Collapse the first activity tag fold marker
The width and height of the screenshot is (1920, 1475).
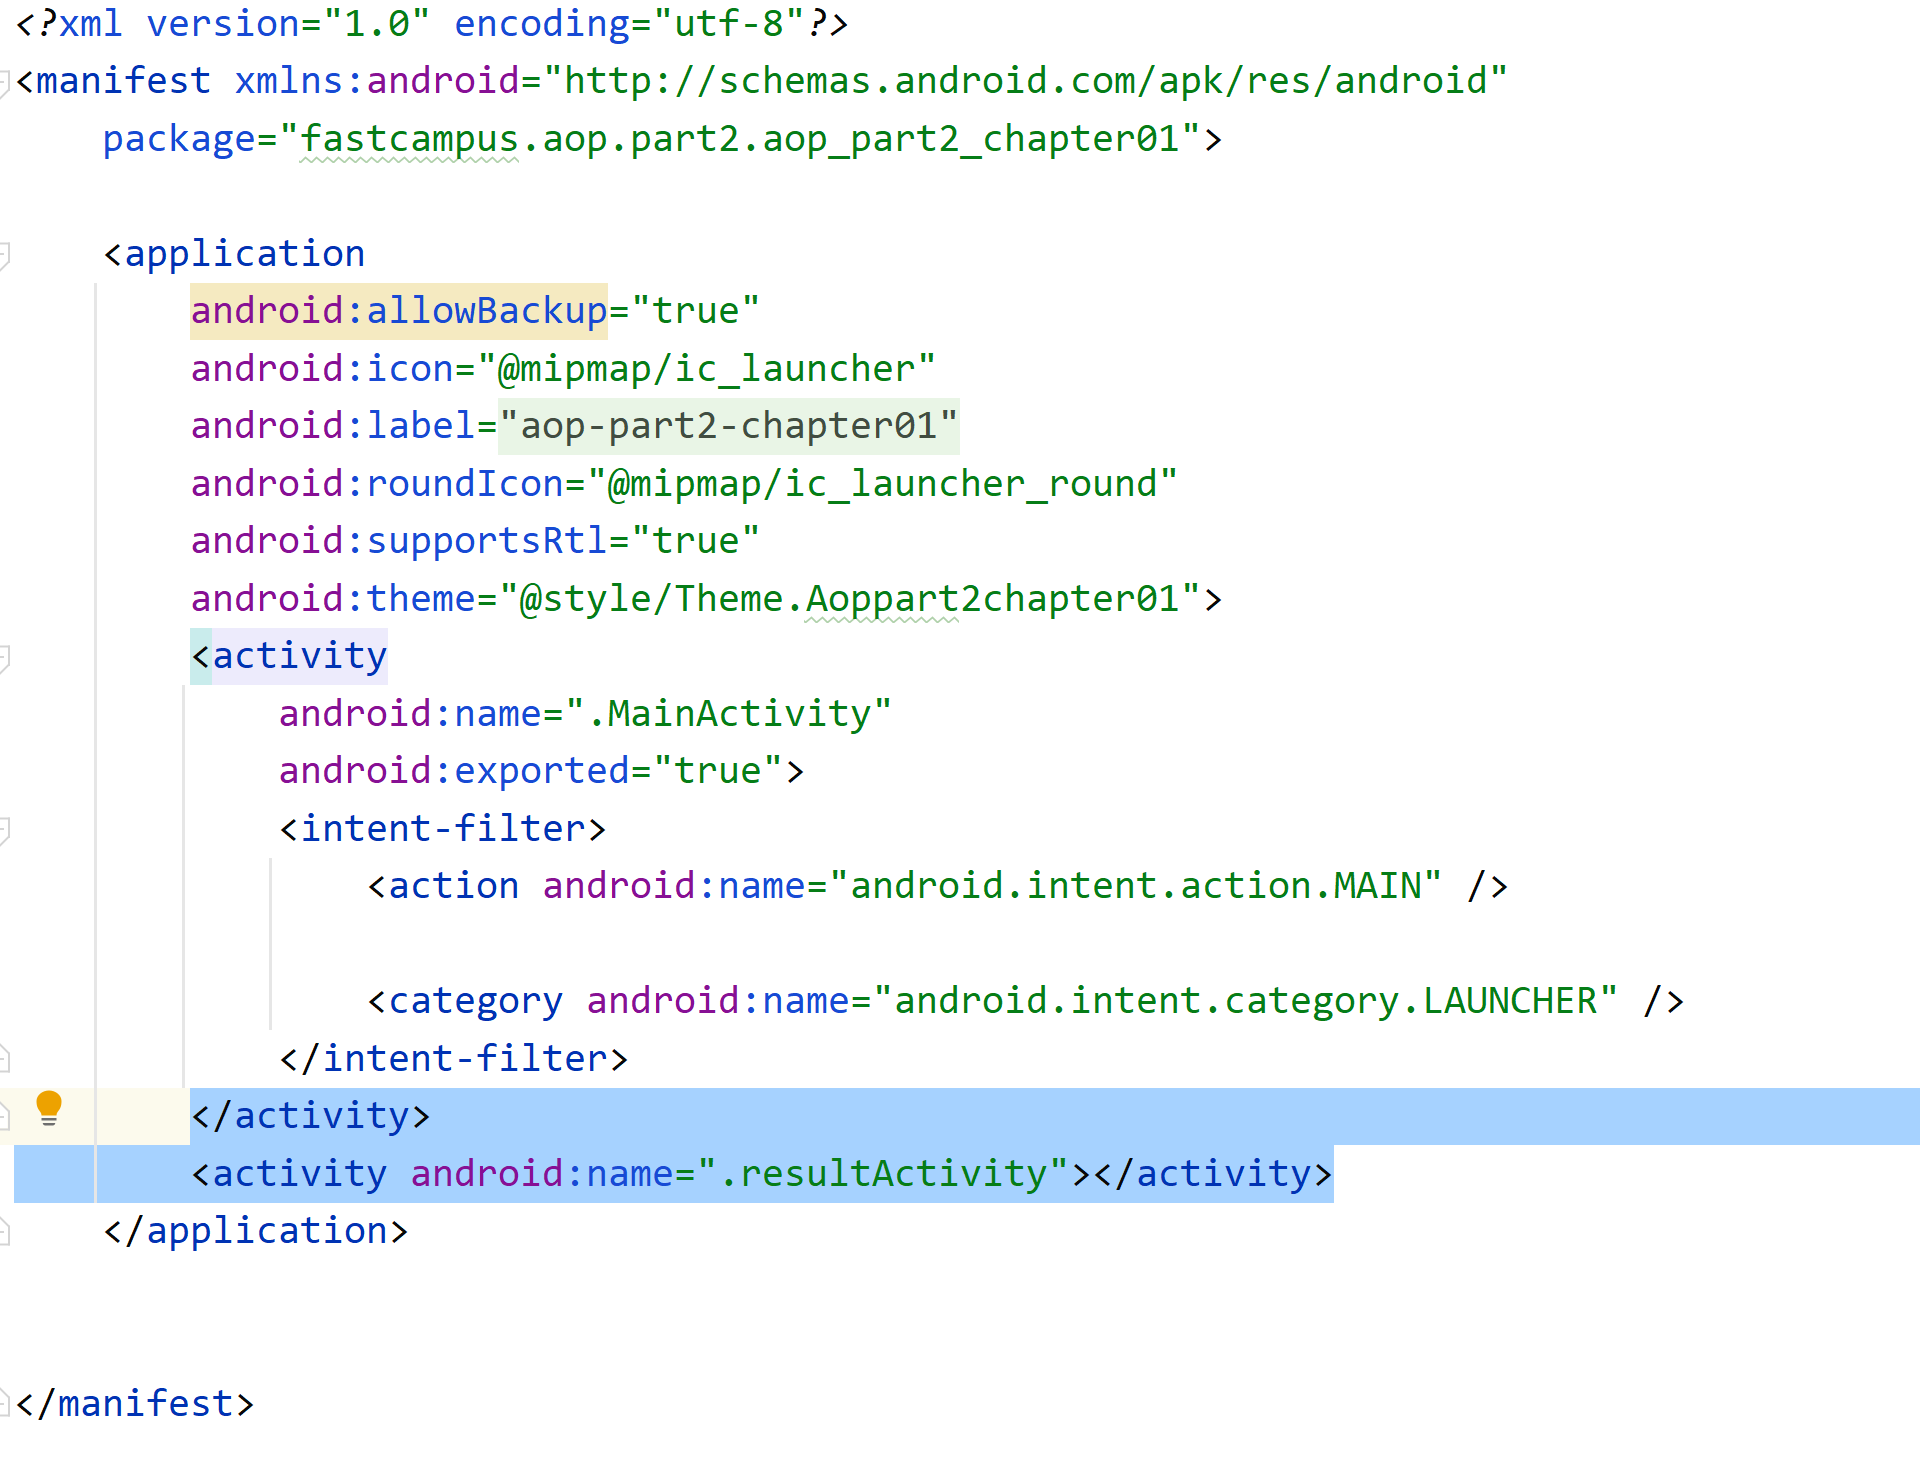tap(4, 656)
